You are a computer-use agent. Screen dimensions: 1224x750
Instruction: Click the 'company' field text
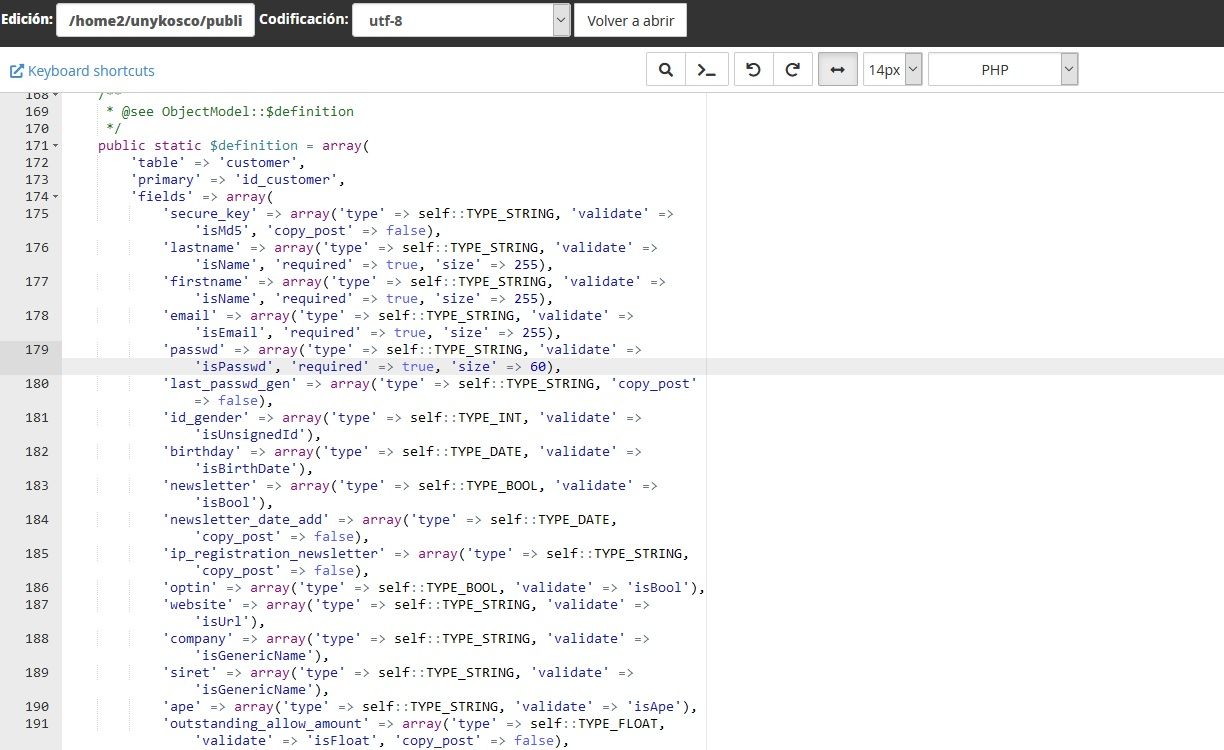coord(198,639)
